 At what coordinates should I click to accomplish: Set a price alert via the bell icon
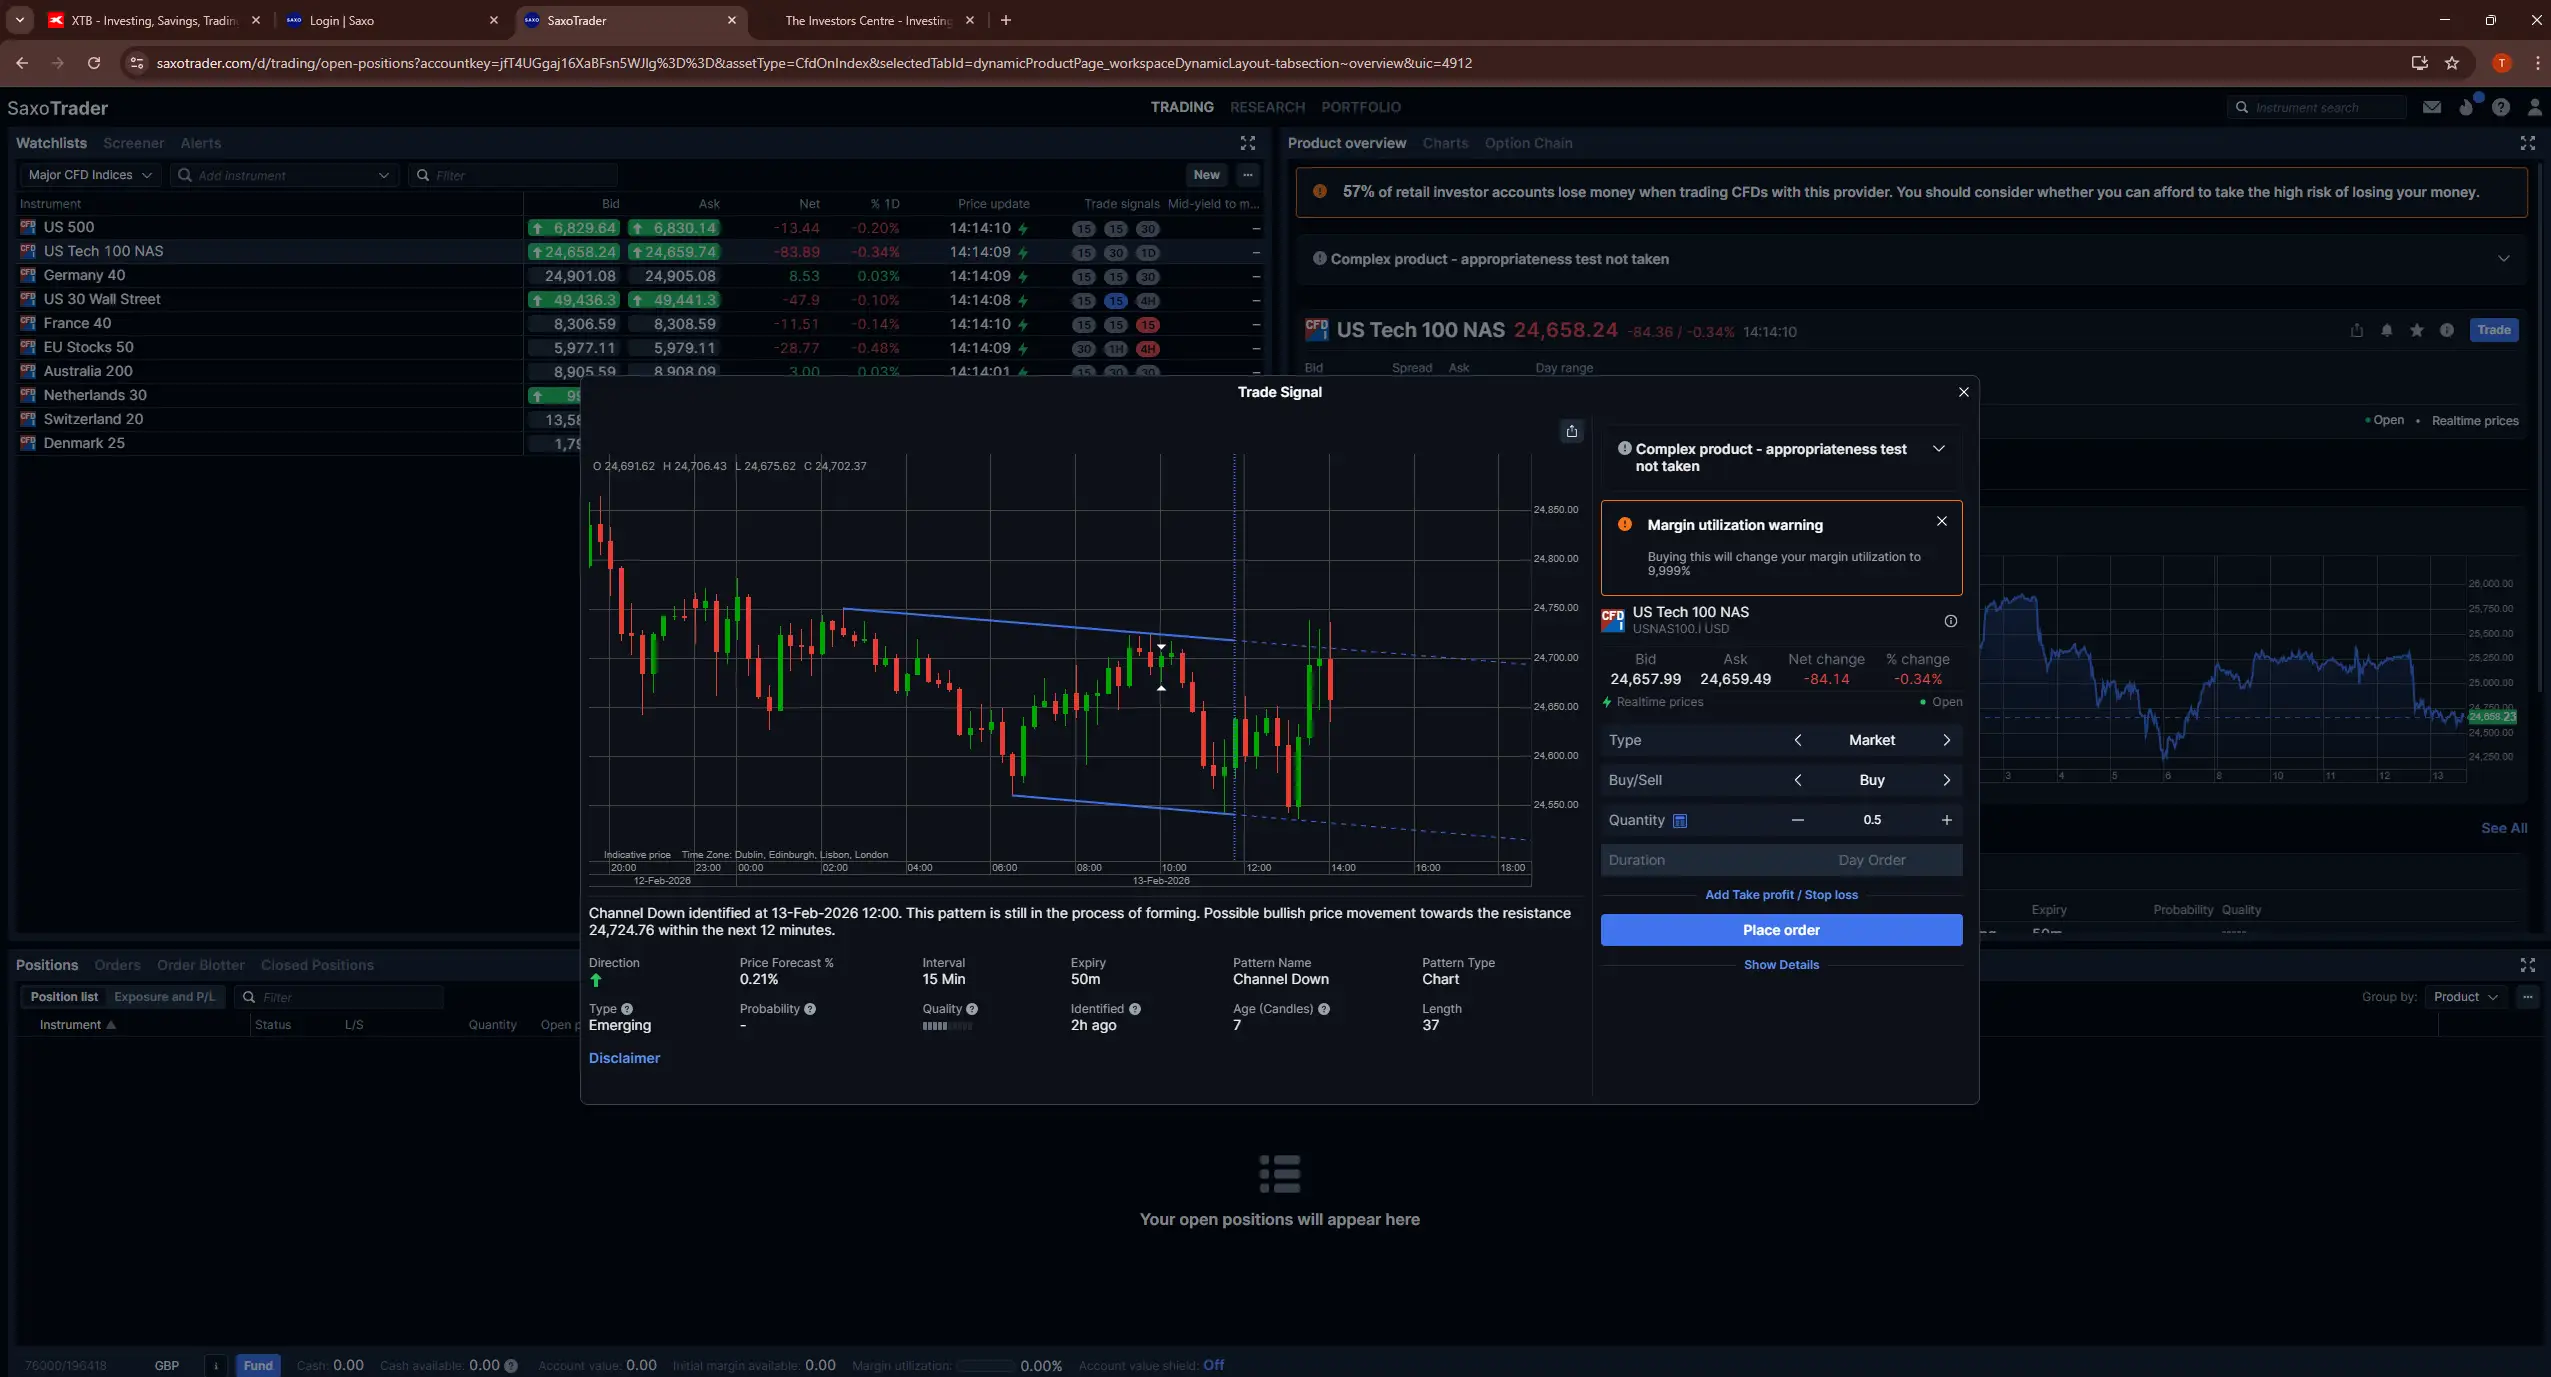[x=2387, y=330]
